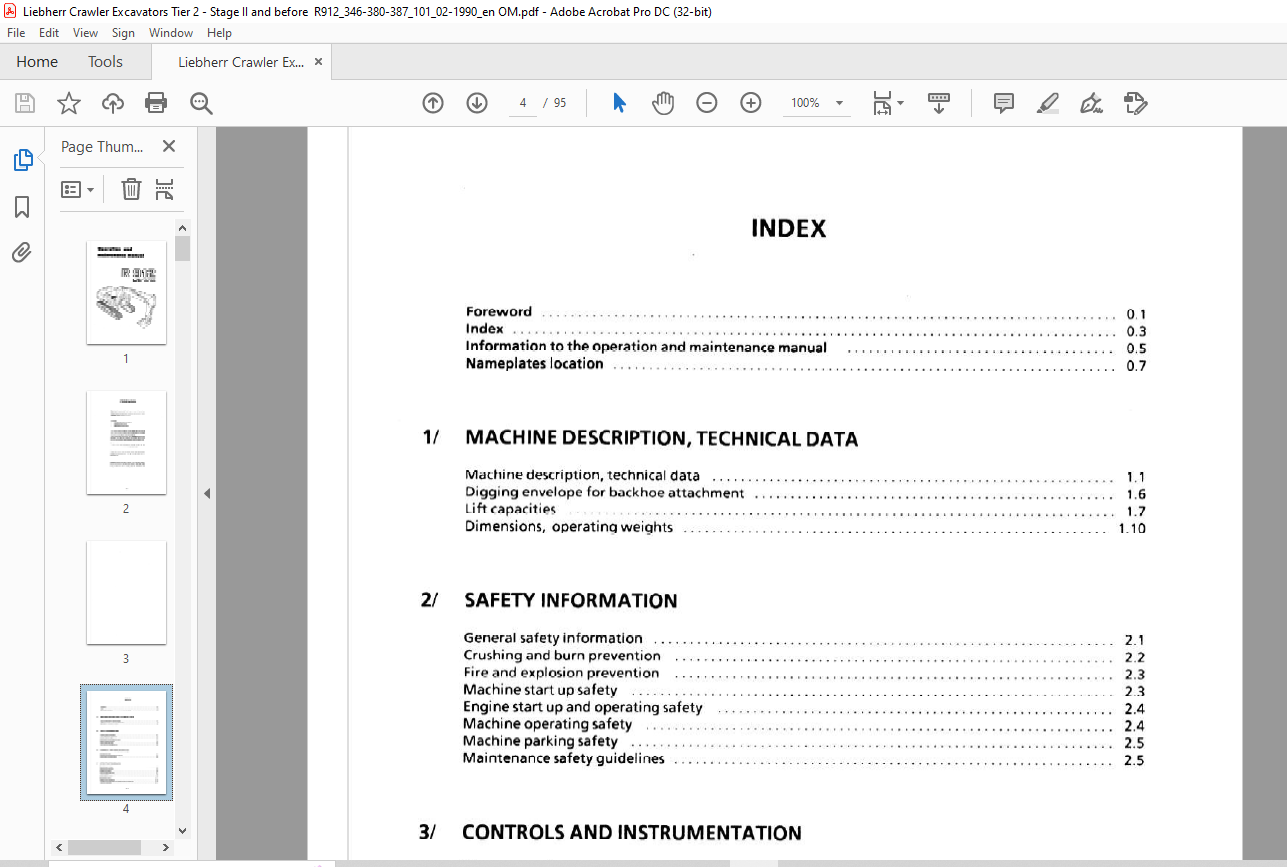Viewport: 1287px width, 867px height.
Task: Click the upload to cloud icon
Action: (x=113, y=103)
